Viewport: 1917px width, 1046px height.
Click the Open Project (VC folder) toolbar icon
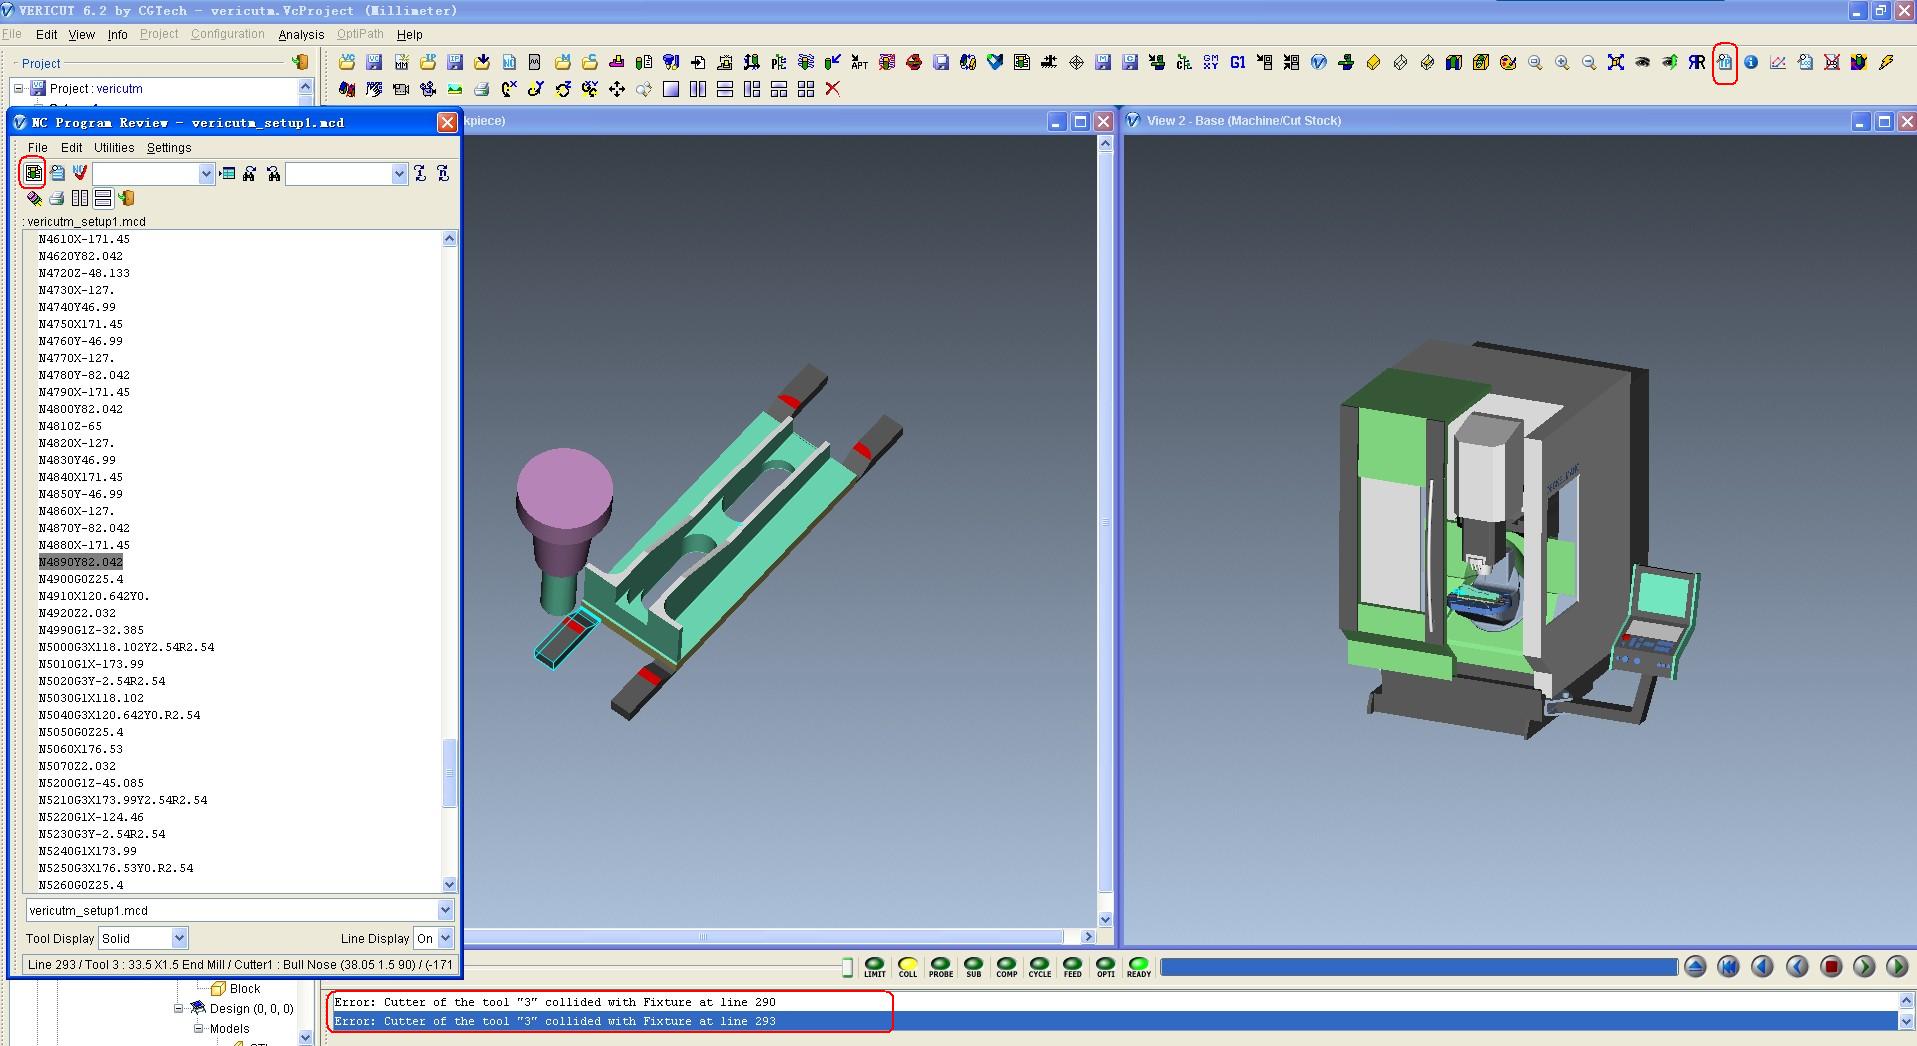[x=346, y=62]
